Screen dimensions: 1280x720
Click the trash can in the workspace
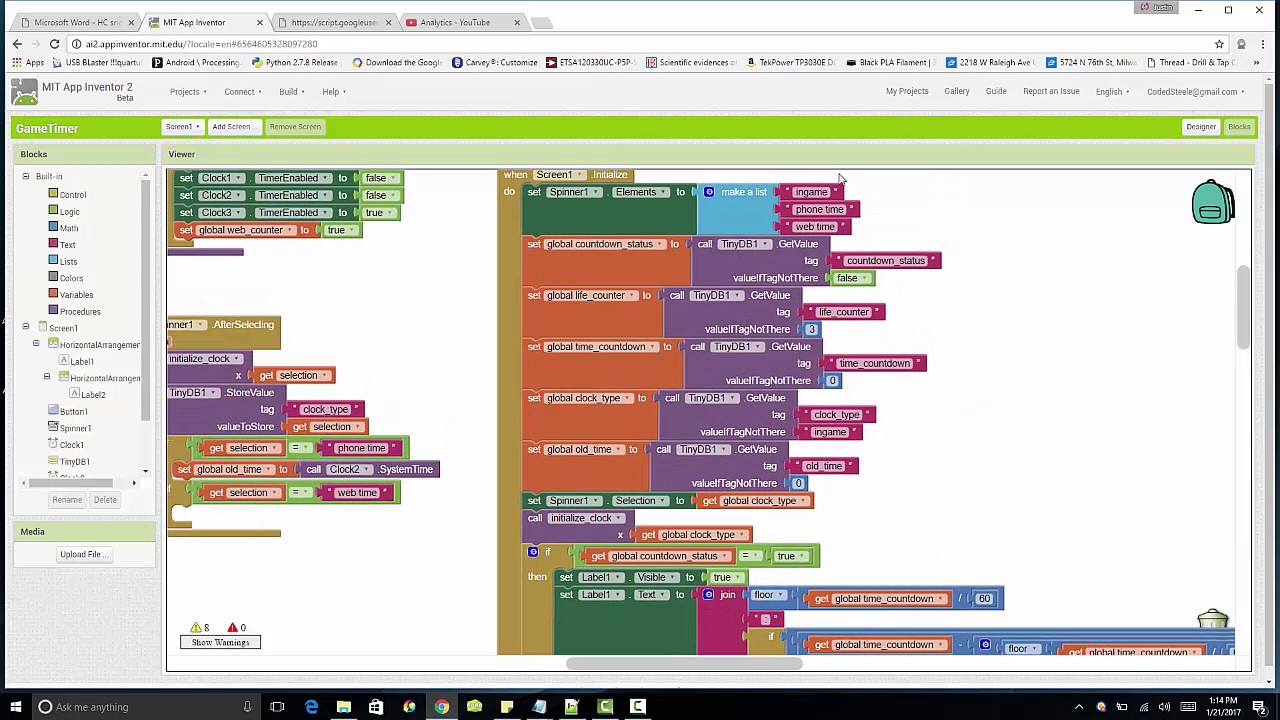(x=1213, y=619)
